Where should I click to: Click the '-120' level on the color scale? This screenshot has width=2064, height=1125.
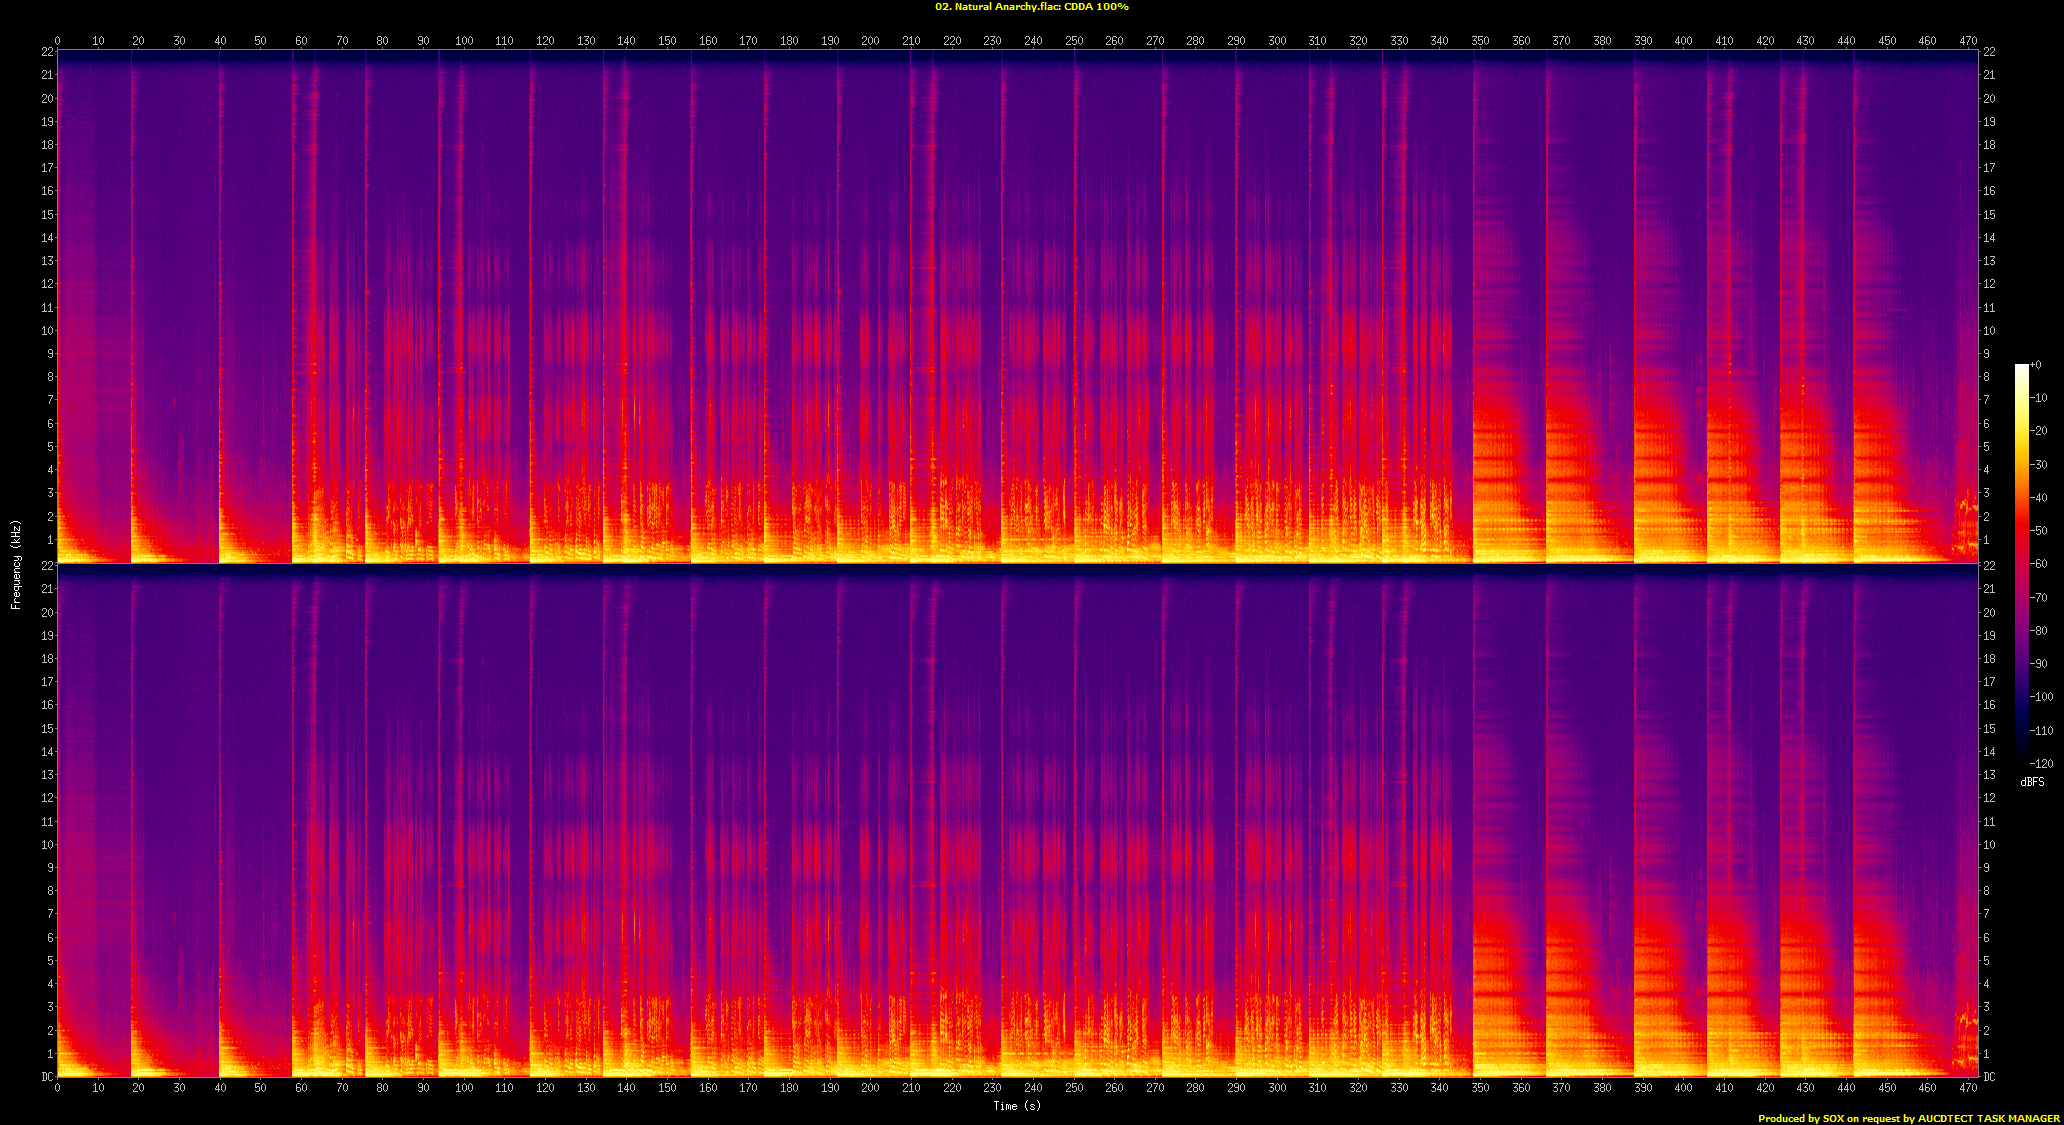[x=2040, y=764]
